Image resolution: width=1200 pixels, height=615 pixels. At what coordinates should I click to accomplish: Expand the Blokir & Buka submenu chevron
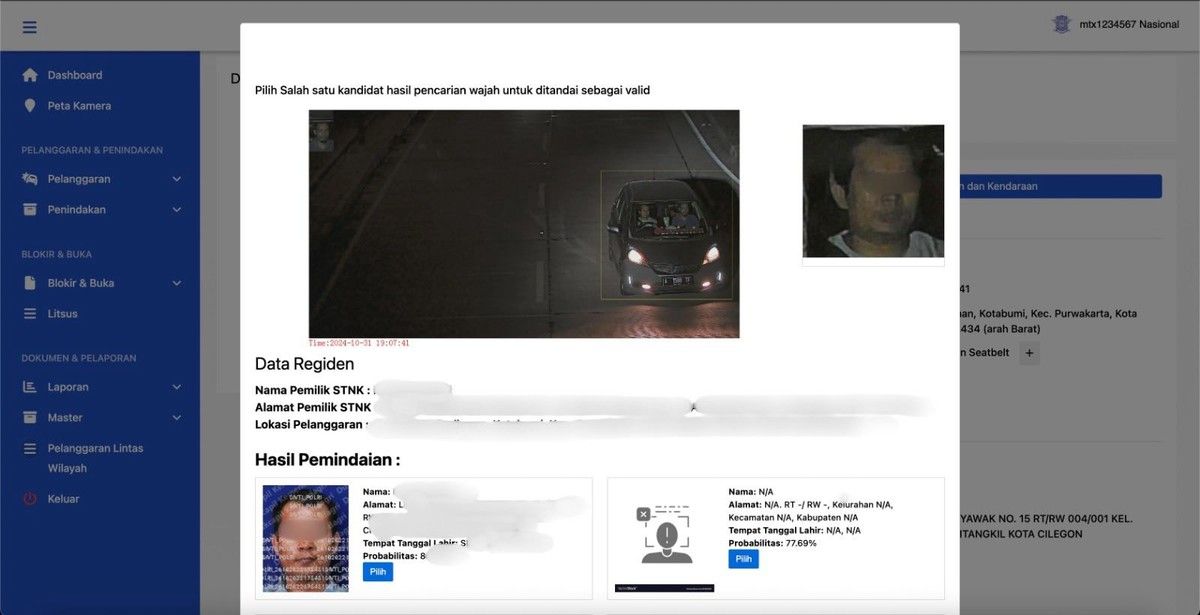pos(177,283)
